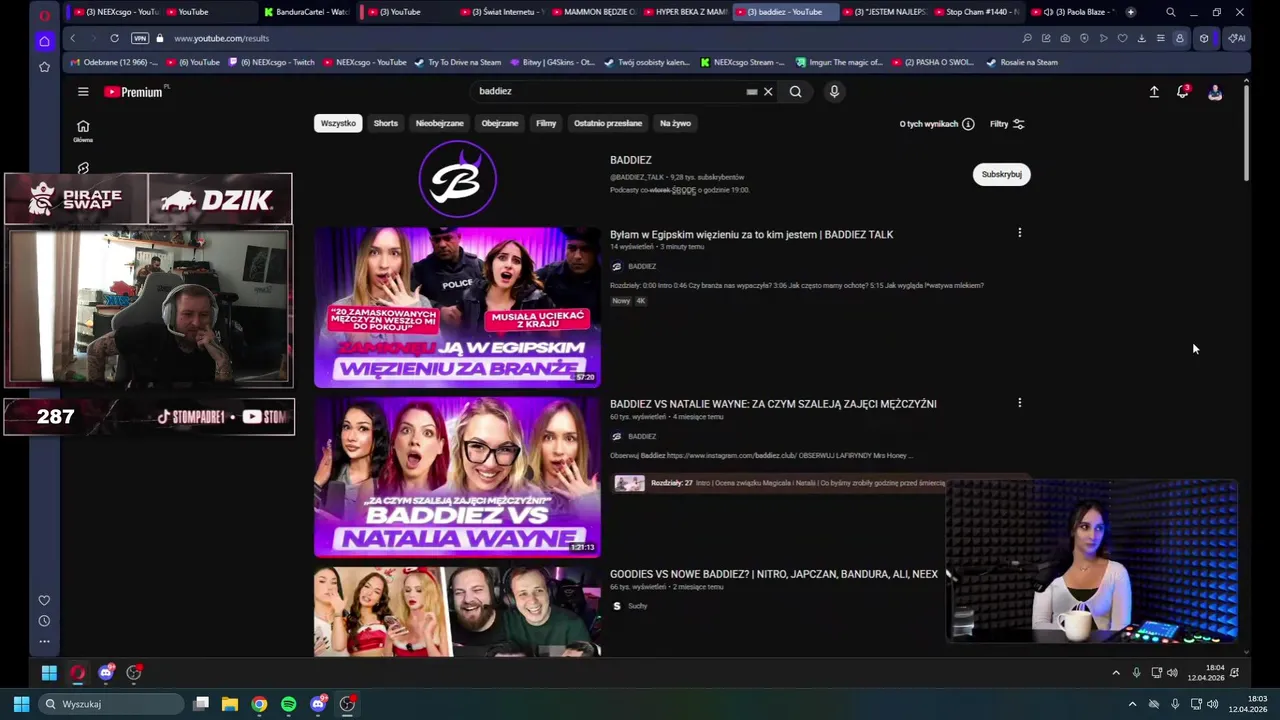
Task: Open title Byłam w Egipskim więzieniu
Action: coord(751,234)
